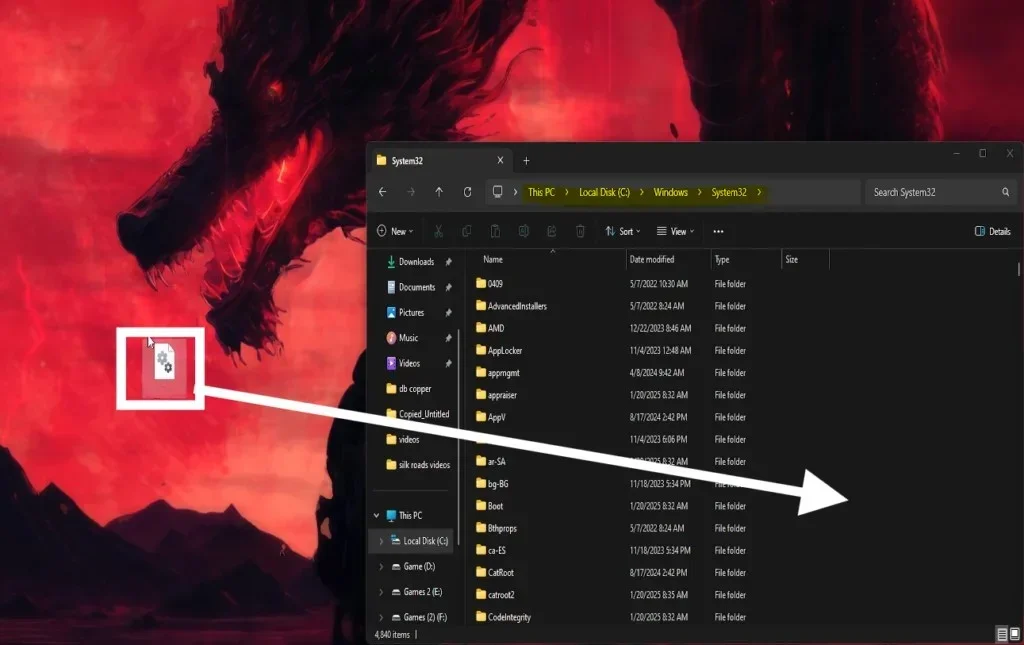Image resolution: width=1024 pixels, height=645 pixels.
Task: Click the Delete trash icon
Action: (580, 231)
